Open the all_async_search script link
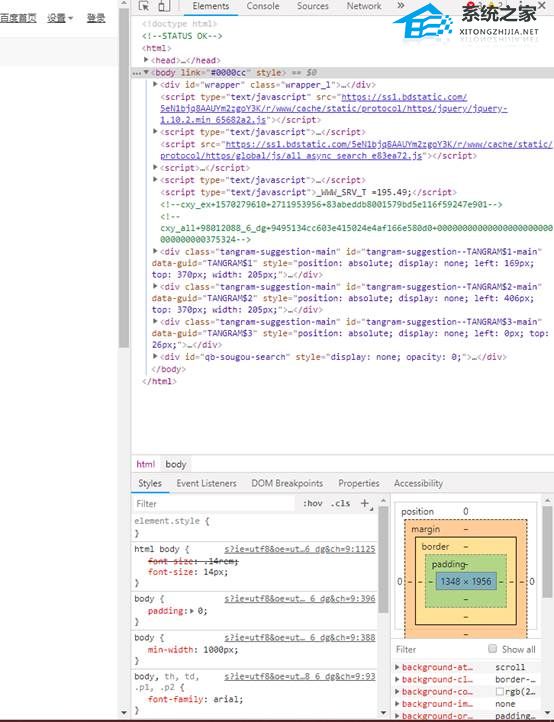The height and width of the screenshot is (722, 554). 356,150
